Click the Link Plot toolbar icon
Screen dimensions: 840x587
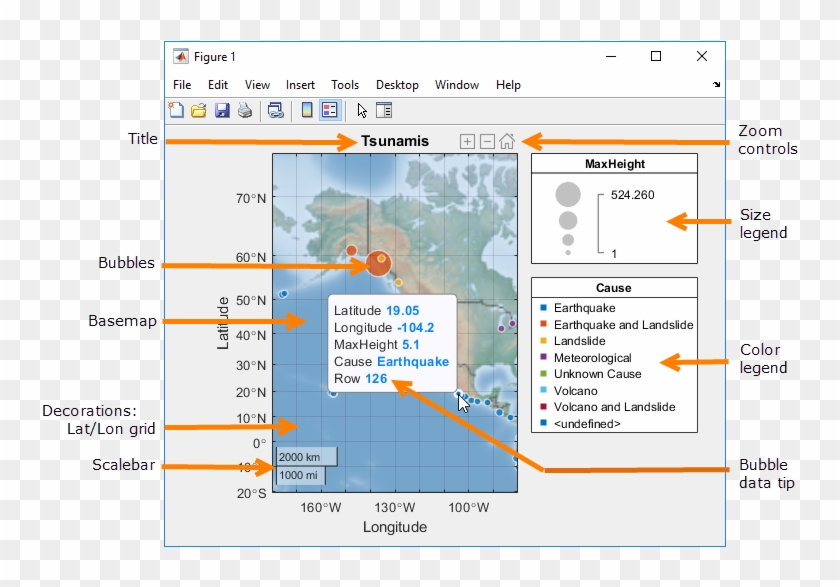pos(275,110)
